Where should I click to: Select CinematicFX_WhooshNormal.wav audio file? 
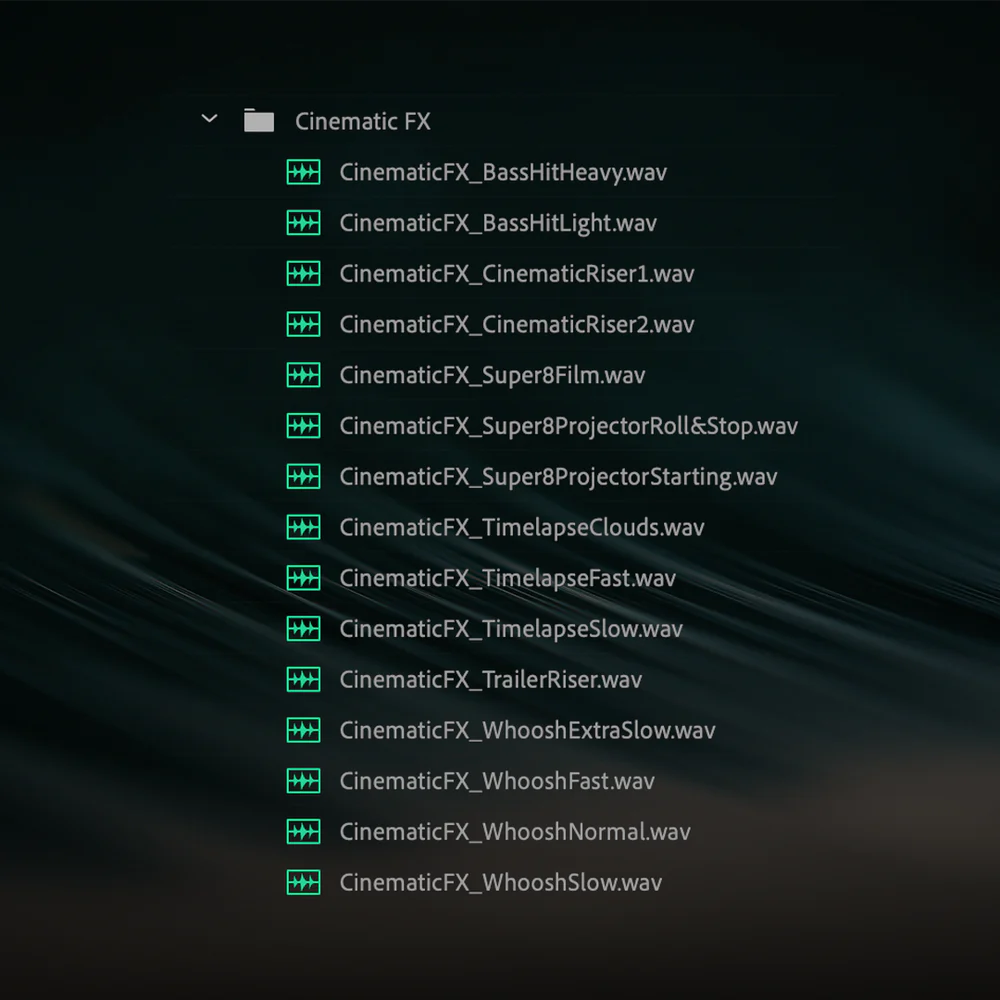point(515,832)
